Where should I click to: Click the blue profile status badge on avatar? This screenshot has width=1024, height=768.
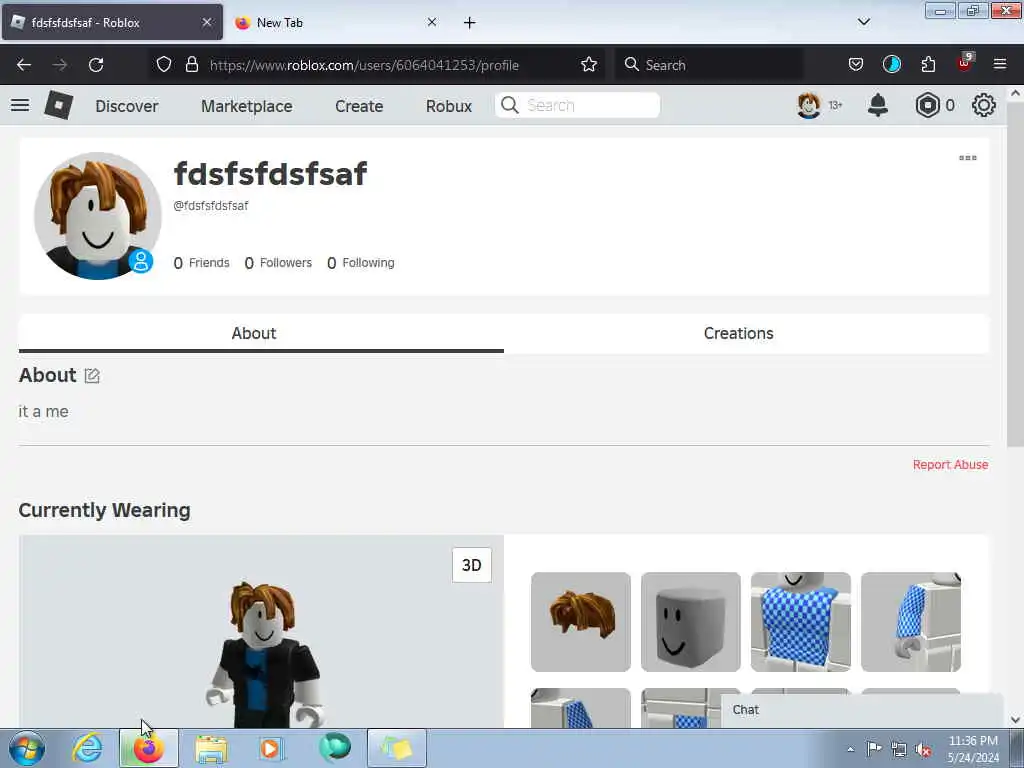pos(140,261)
